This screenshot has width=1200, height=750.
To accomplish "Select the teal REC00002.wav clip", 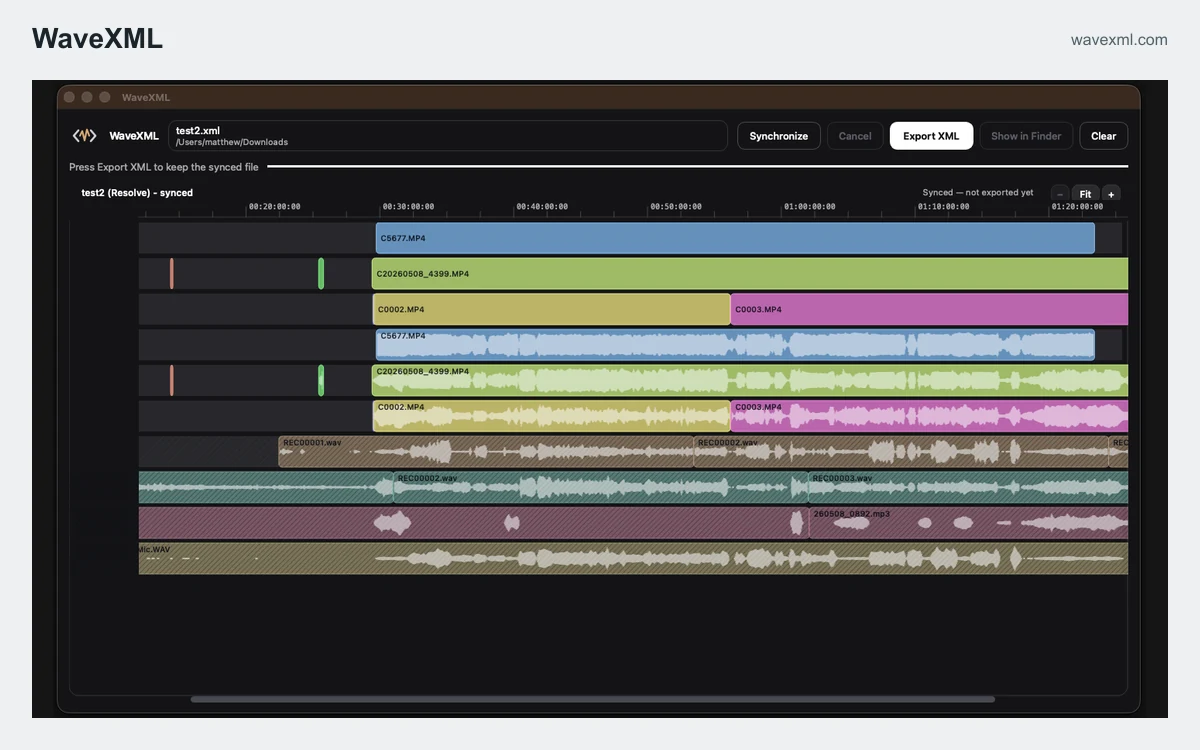I will pyautogui.click(x=600, y=487).
